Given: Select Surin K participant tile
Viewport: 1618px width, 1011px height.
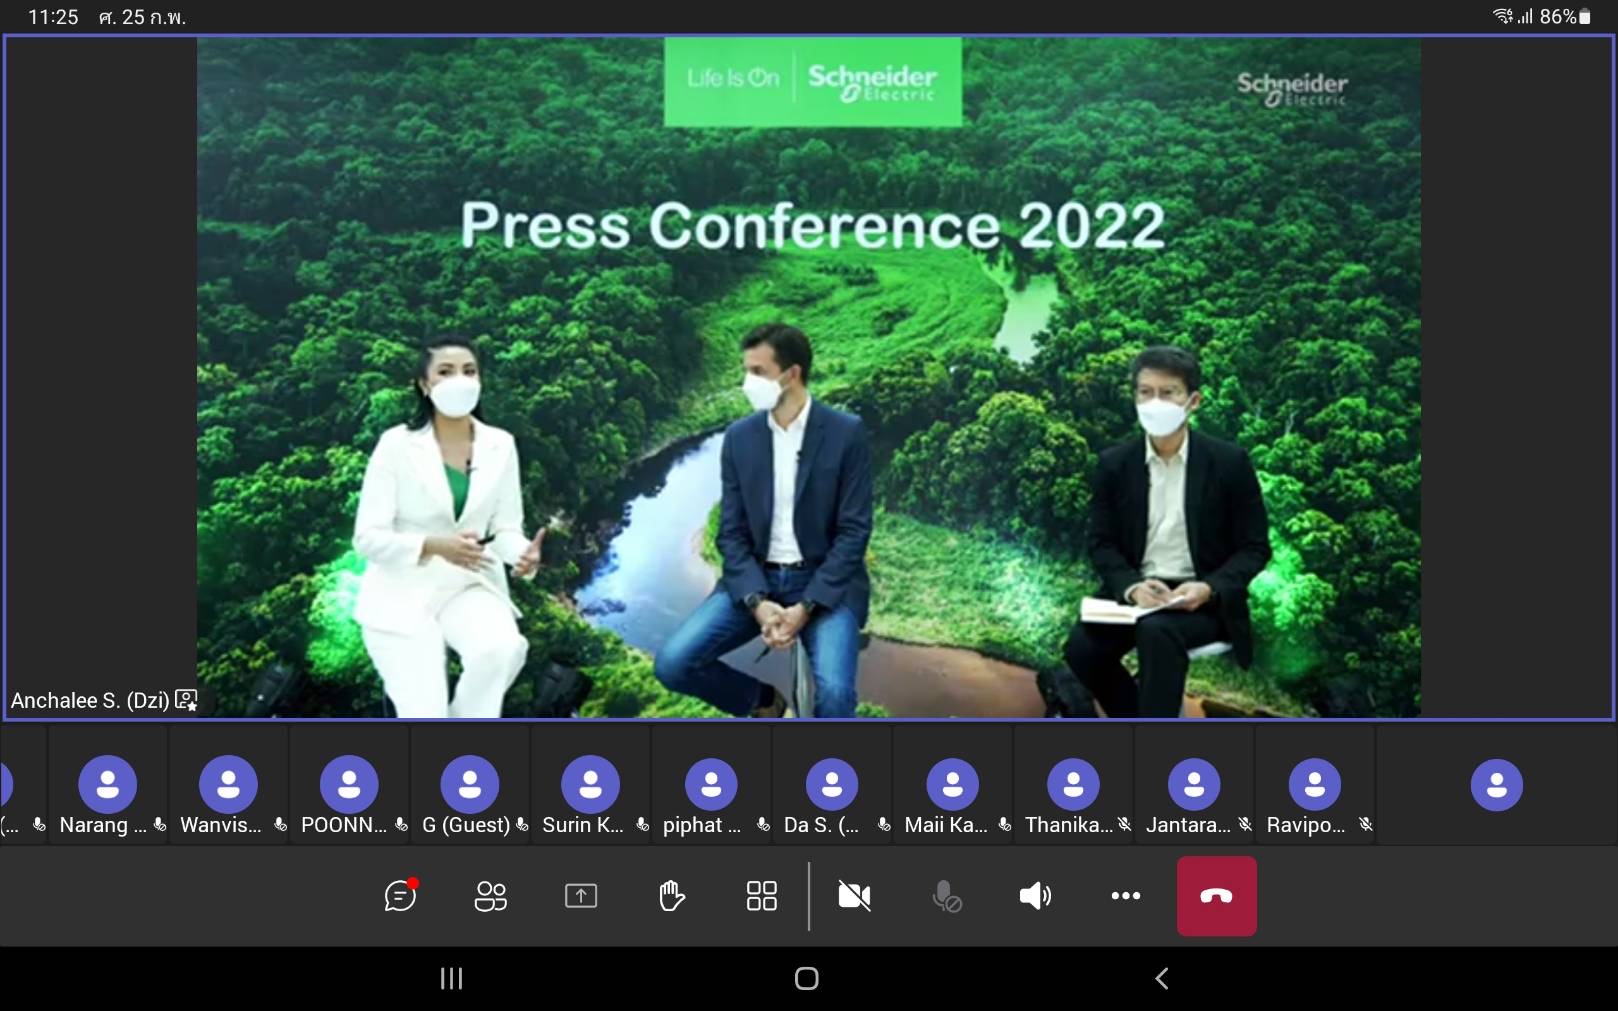Looking at the screenshot, I should 591,786.
